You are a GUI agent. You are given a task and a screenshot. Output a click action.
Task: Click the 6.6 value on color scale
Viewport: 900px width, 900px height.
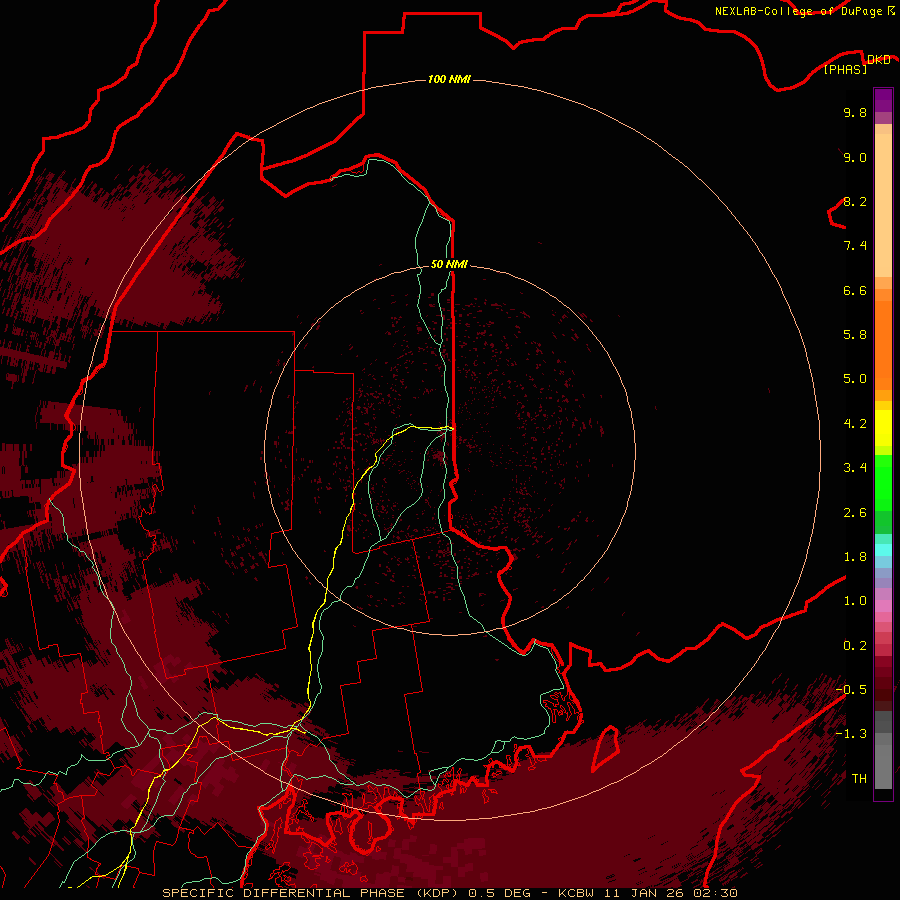(x=855, y=290)
